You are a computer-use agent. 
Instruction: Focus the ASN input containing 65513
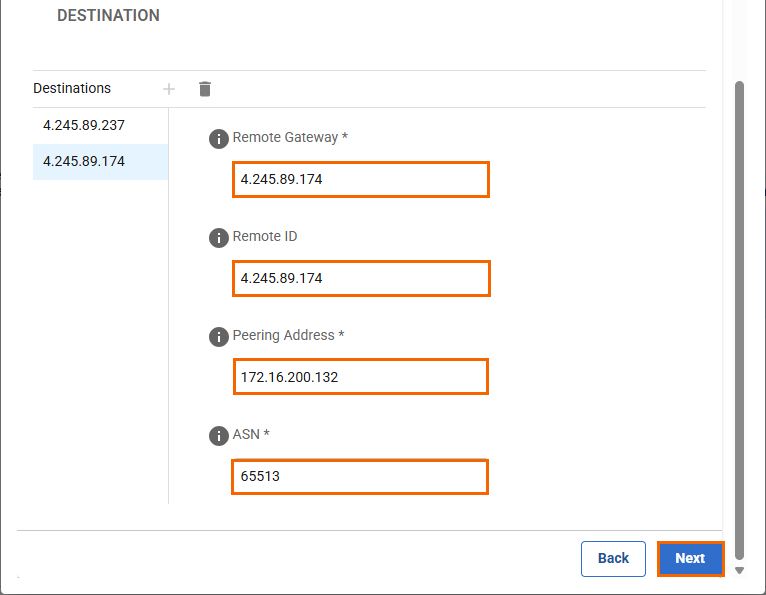click(361, 477)
